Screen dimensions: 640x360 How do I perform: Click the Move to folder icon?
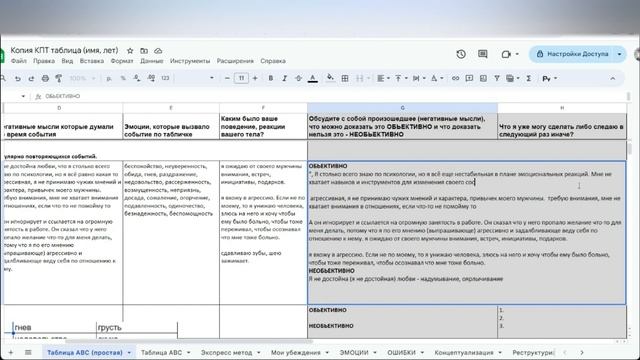pyautogui.click(x=144, y=51)
